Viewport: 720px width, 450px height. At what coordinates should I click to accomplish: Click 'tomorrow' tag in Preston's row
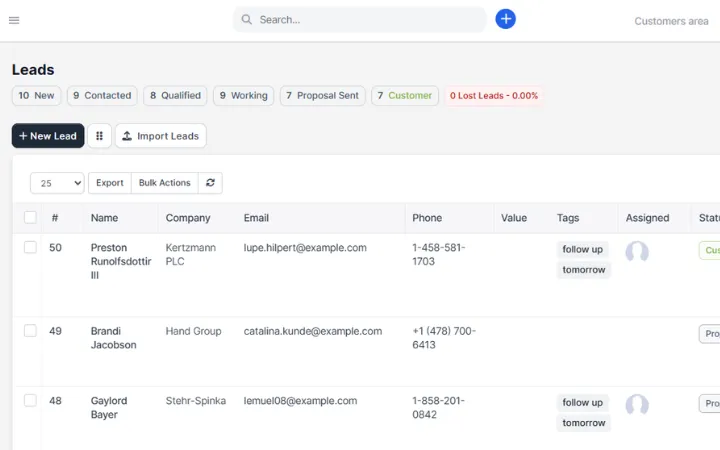[584, 270]
